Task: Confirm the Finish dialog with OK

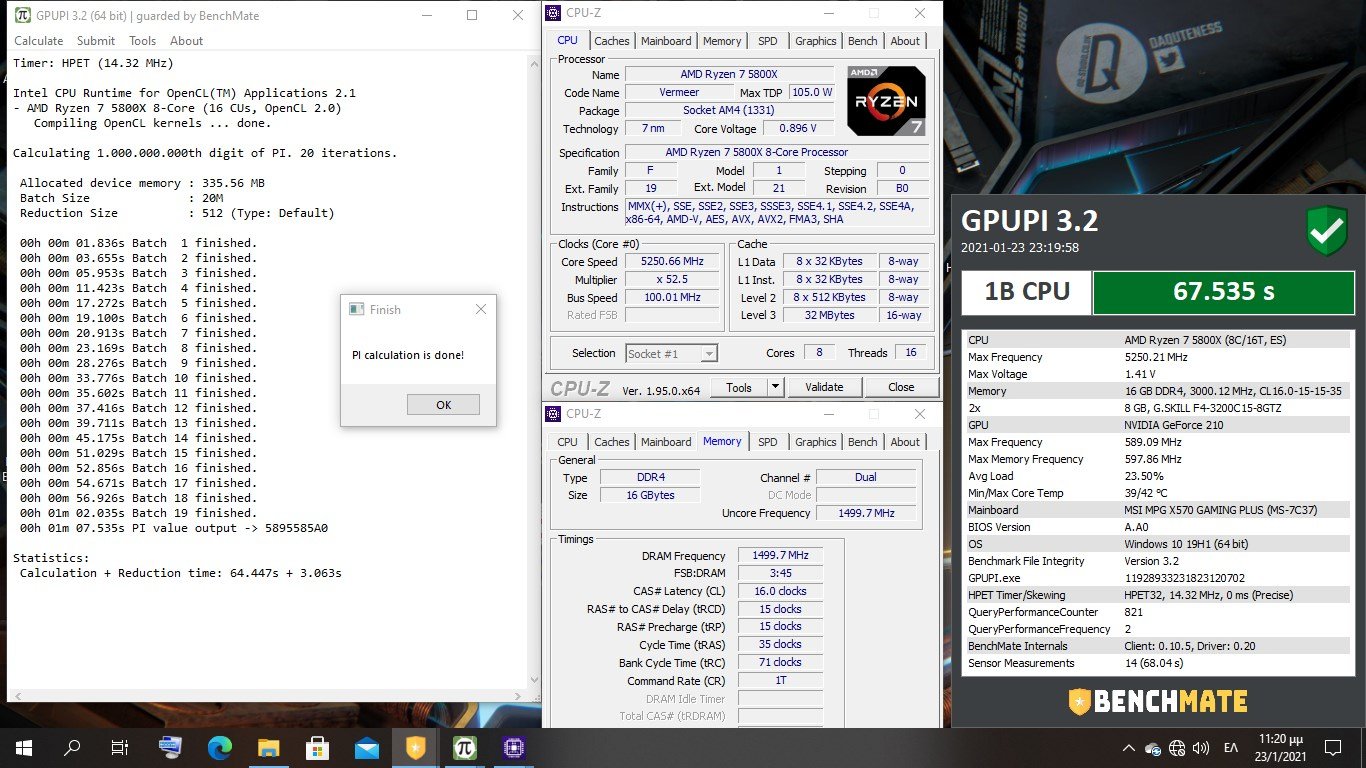Action: pos(443,404)
